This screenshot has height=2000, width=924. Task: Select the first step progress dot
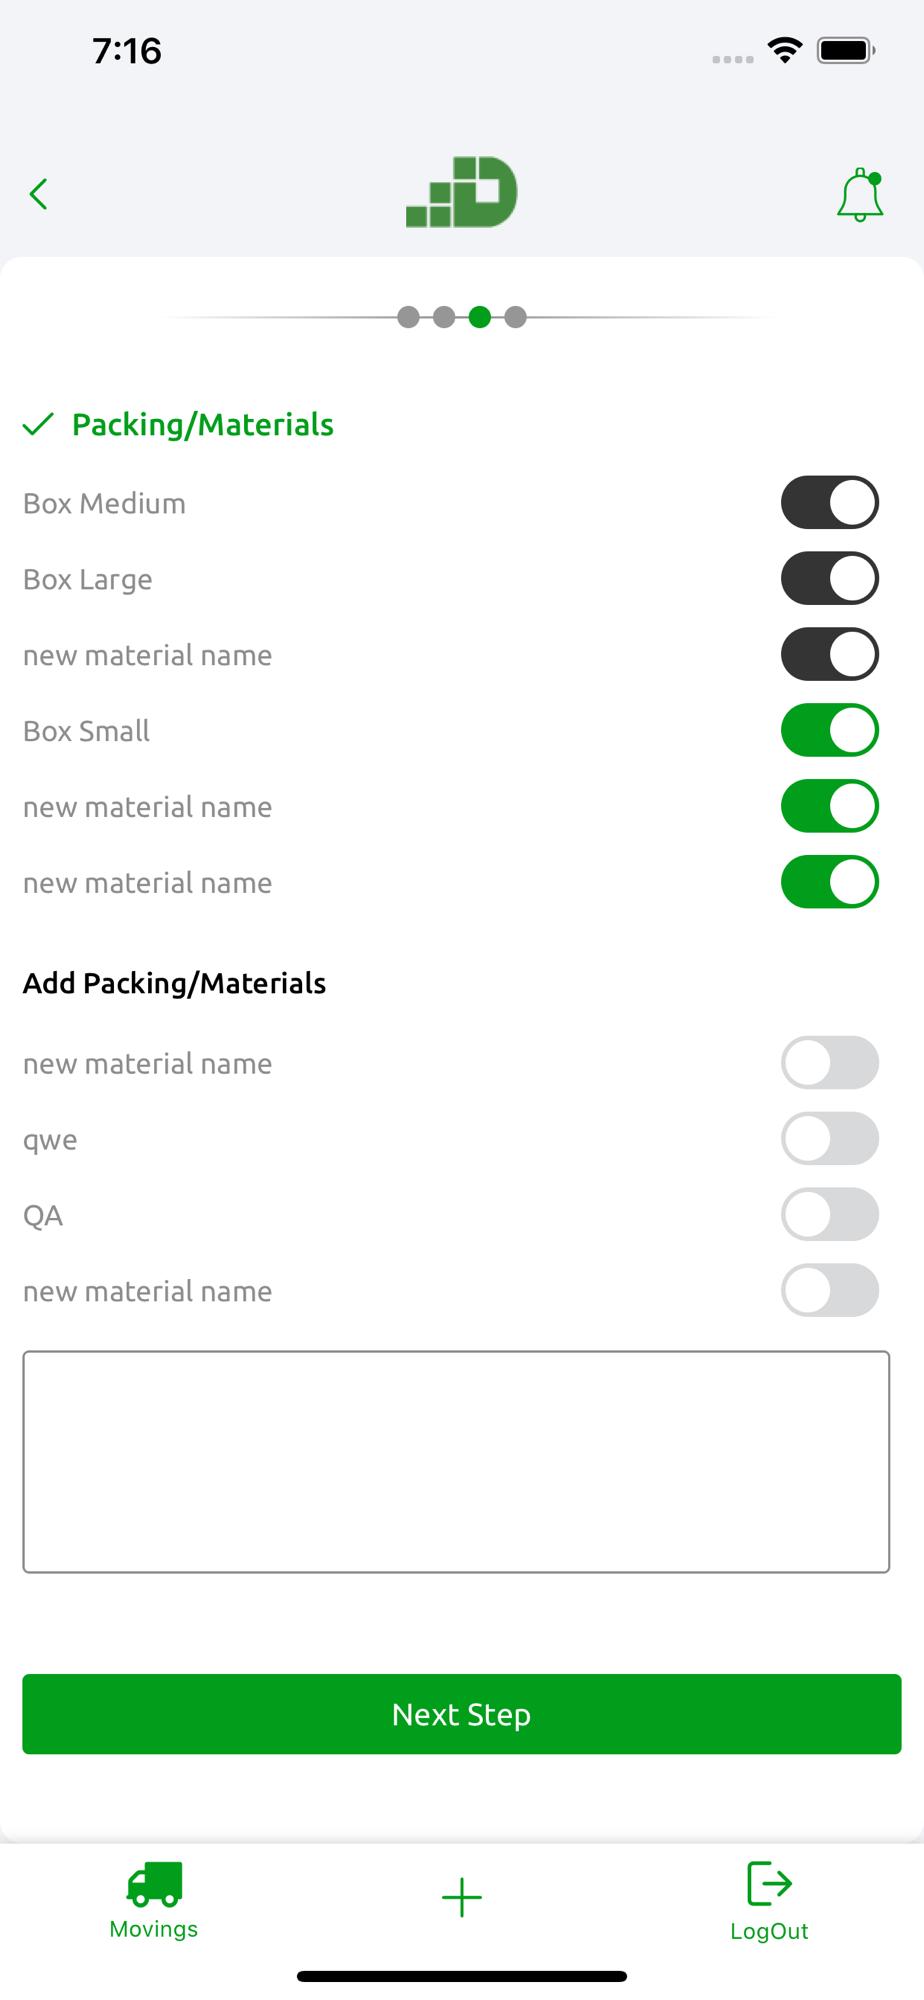point(408,317)
